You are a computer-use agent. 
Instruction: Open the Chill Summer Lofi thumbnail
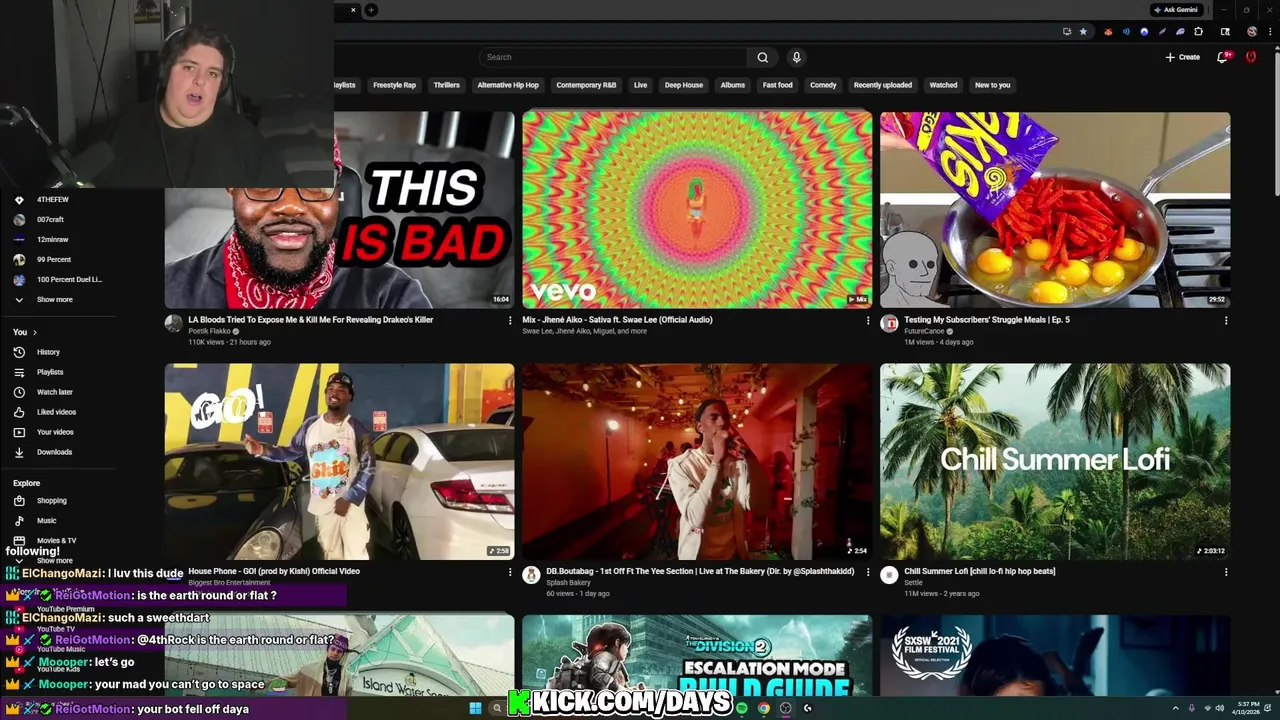tap(1055, 461)
